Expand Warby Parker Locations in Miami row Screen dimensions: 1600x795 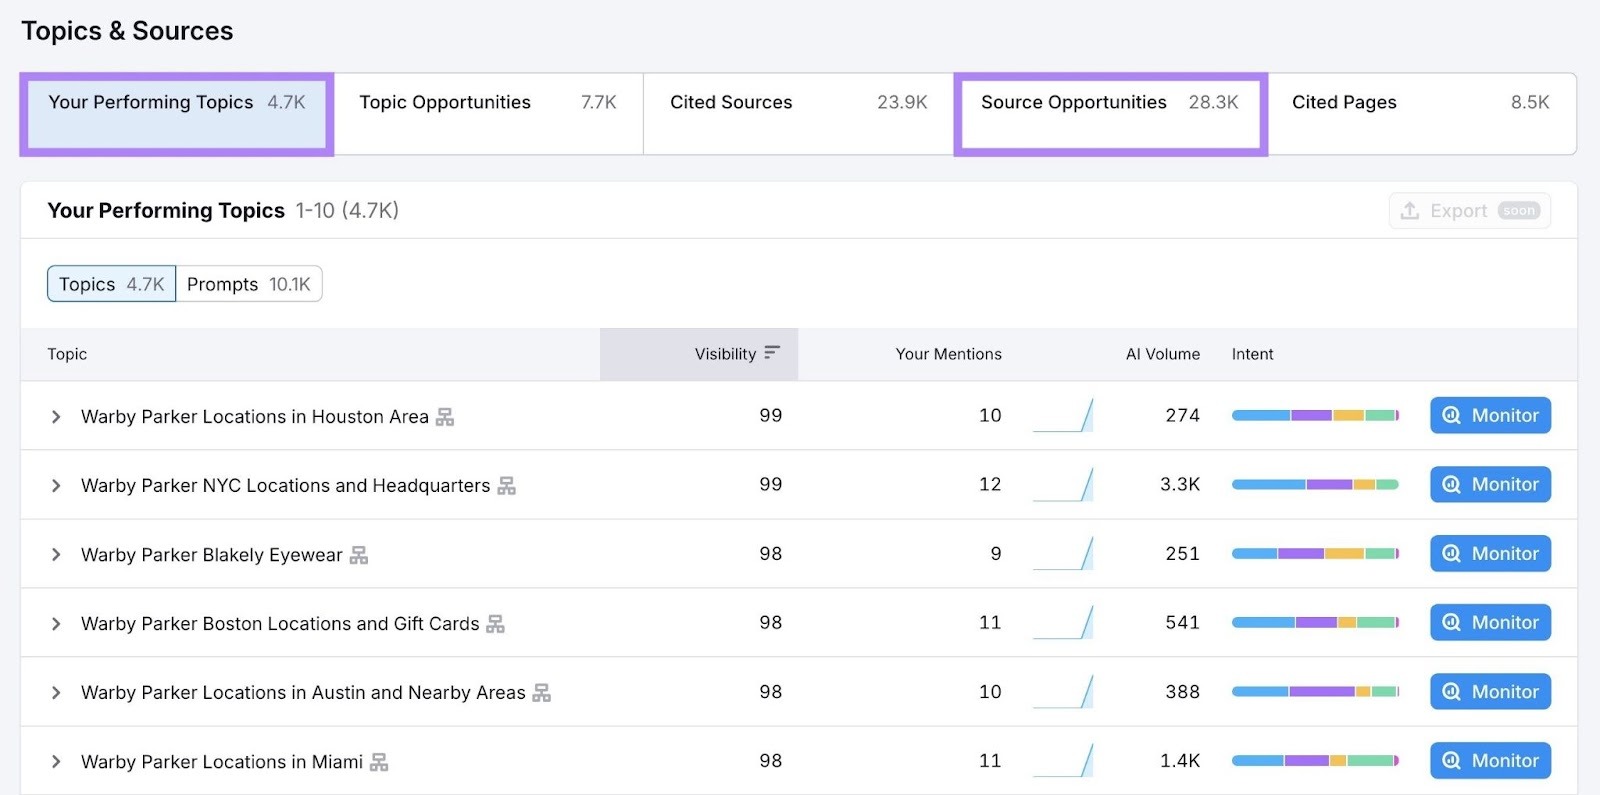pos(56,762)
